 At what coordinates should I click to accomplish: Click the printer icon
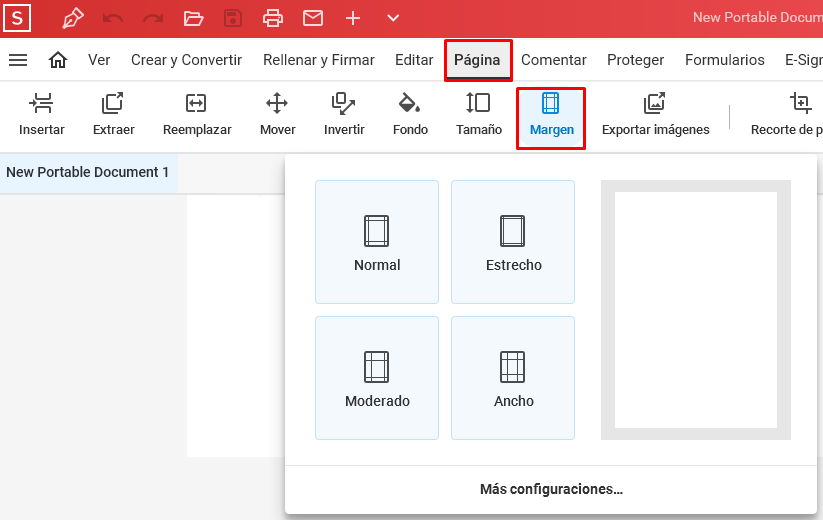tap(273, 18)
